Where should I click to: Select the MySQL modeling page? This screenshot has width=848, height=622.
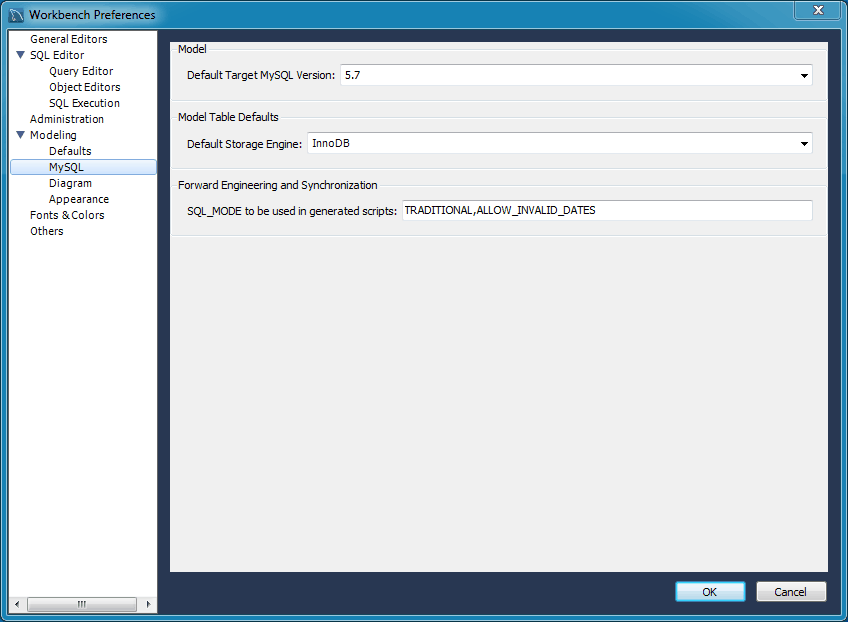point(83,167)
